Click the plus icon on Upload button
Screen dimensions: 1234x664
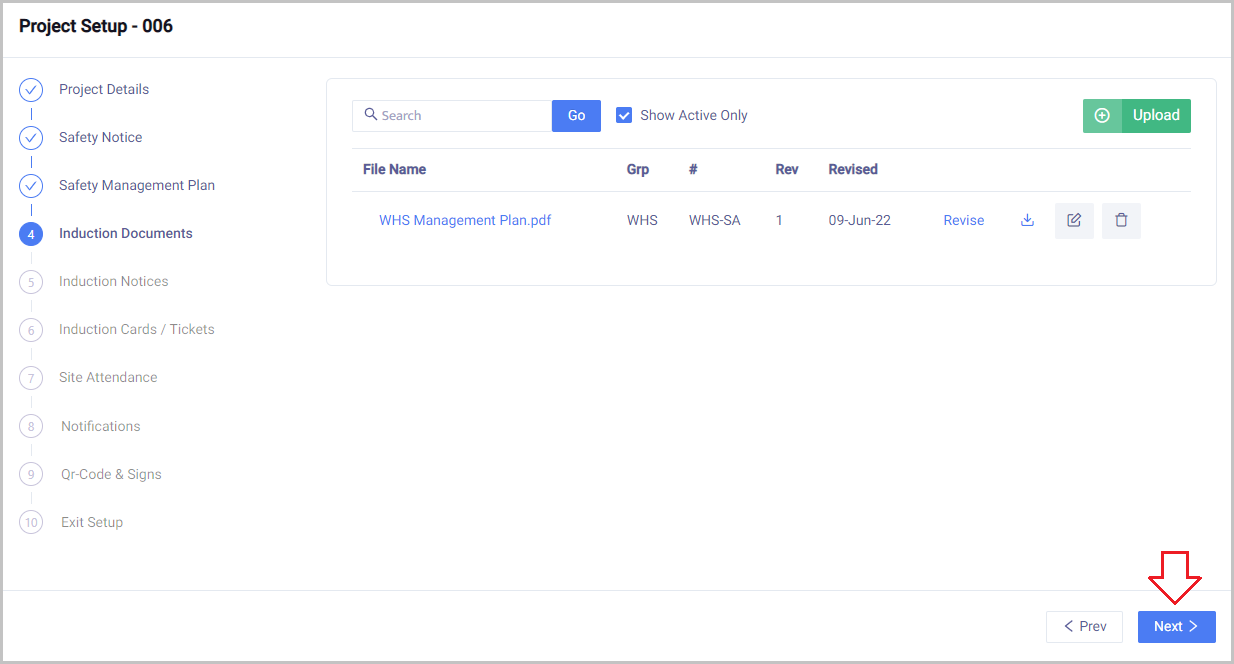[x=1102, y=115]
